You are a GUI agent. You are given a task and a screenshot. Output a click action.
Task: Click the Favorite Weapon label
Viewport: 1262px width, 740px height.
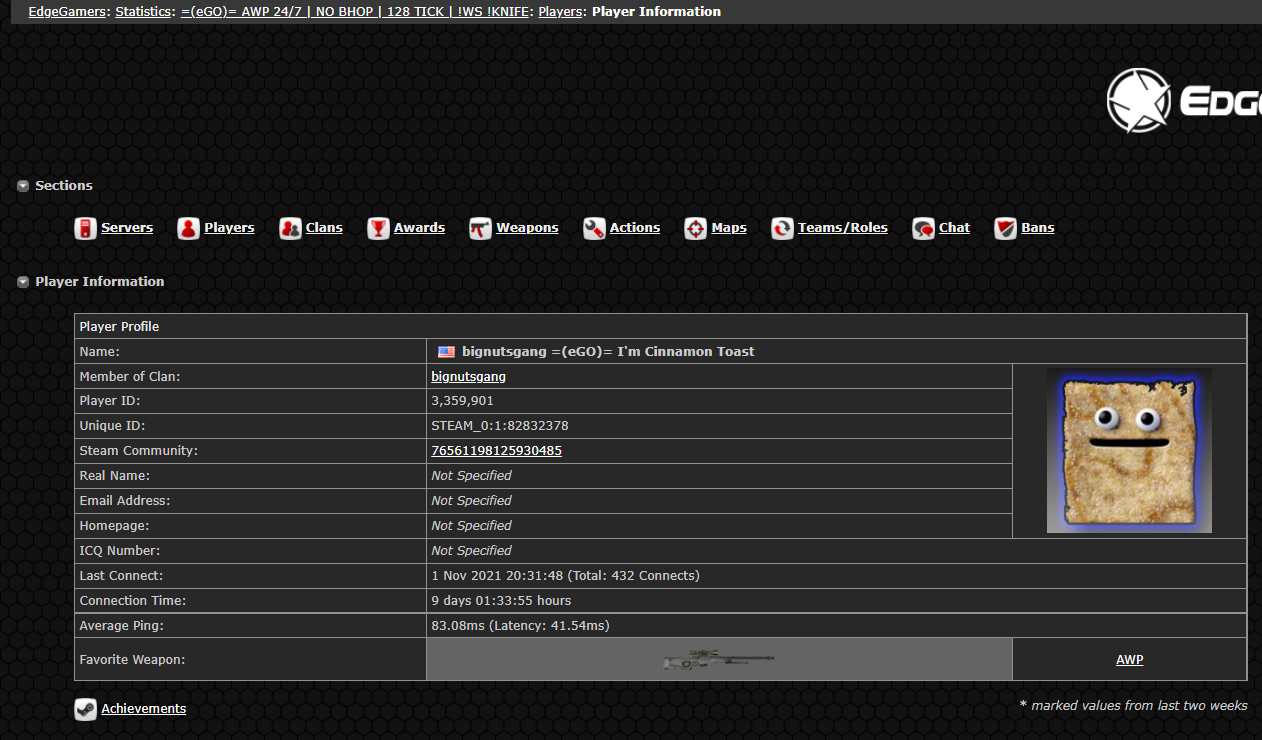pyautogui.click(x=132, y=660)
